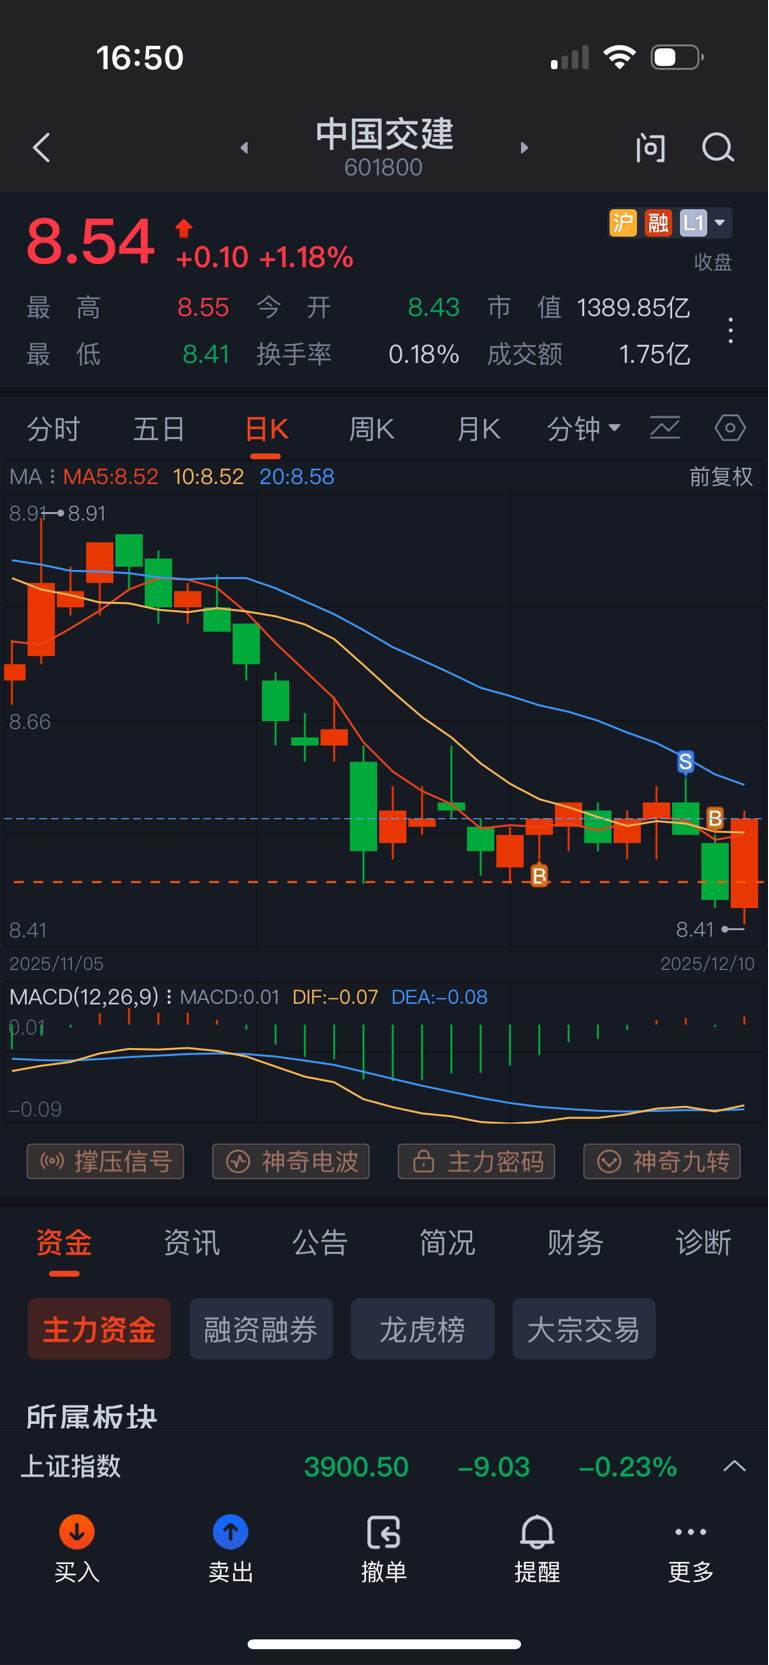769x1665 pixels.
Task: Open the 简况 company profile tab
Action: point(448,1243)
